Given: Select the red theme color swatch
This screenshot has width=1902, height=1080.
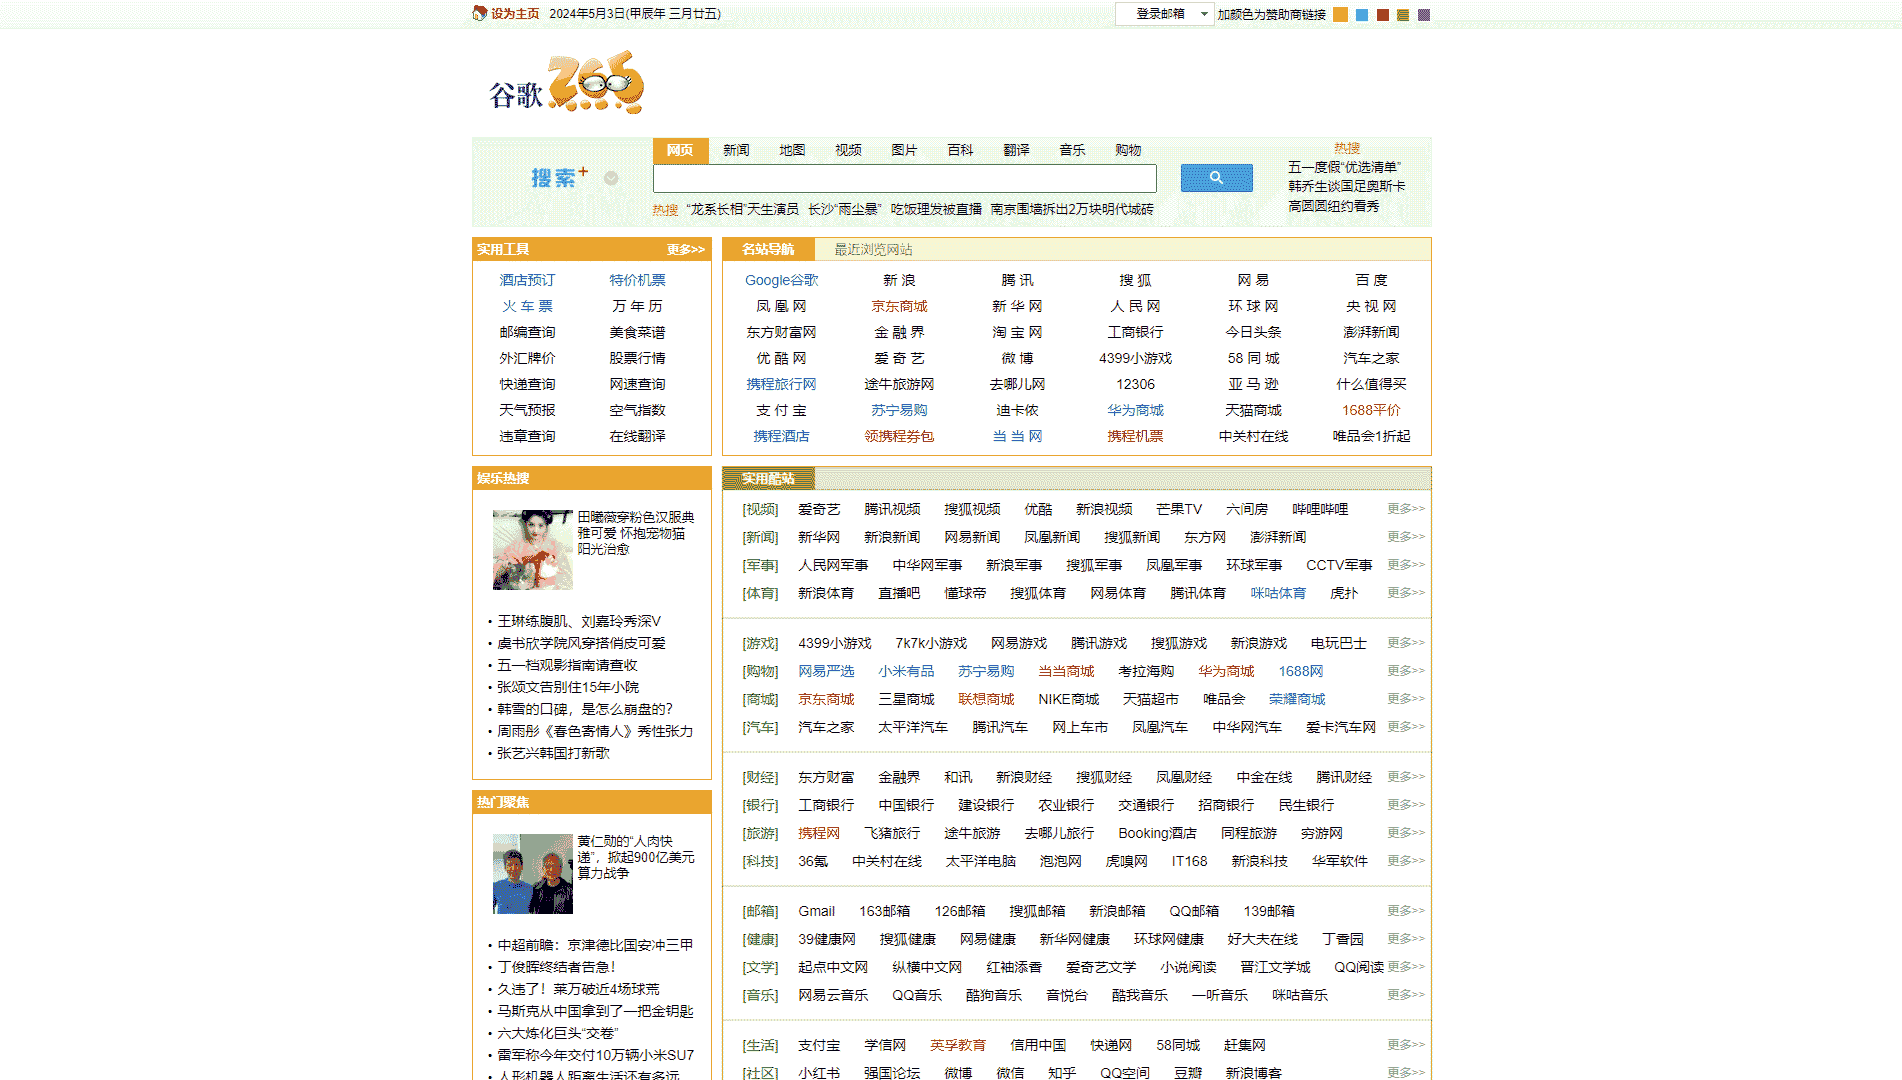Looking at the screenshot, I should 1383,14.
